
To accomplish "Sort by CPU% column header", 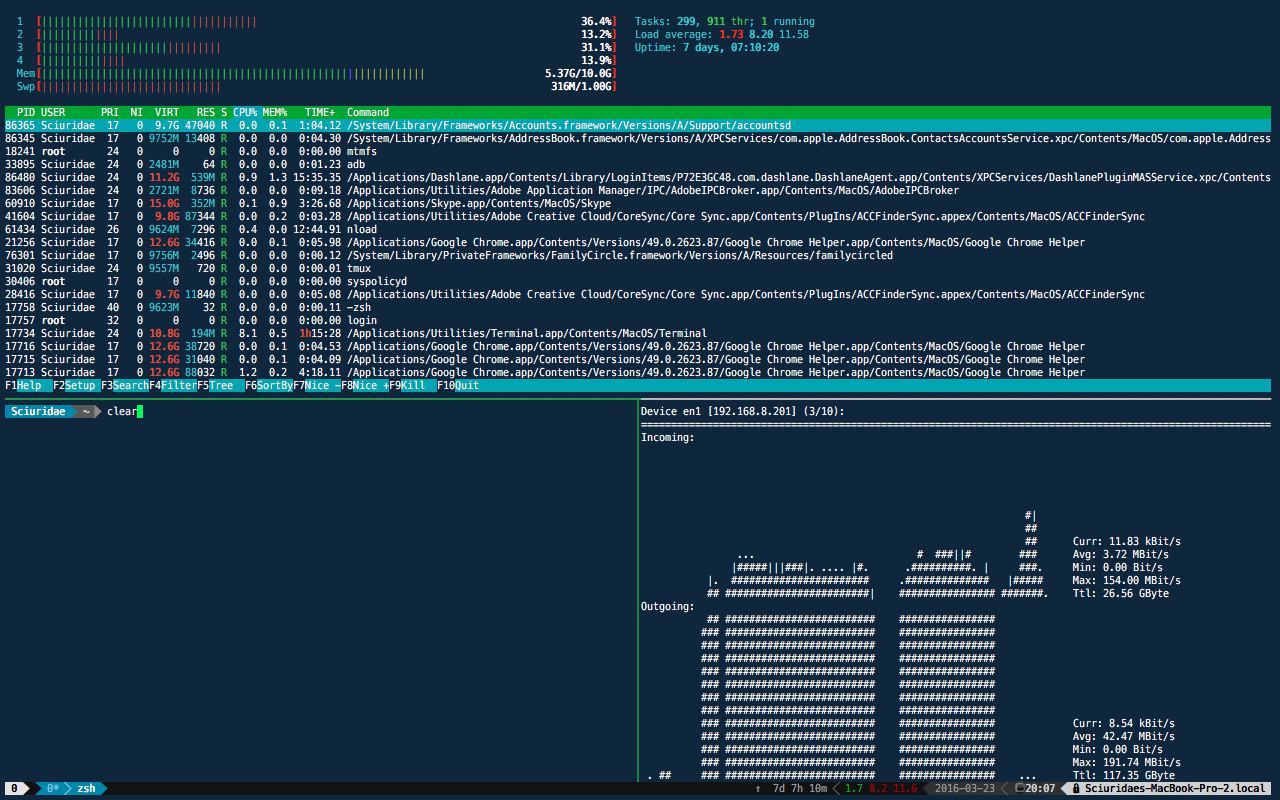I will pos(245,112).
